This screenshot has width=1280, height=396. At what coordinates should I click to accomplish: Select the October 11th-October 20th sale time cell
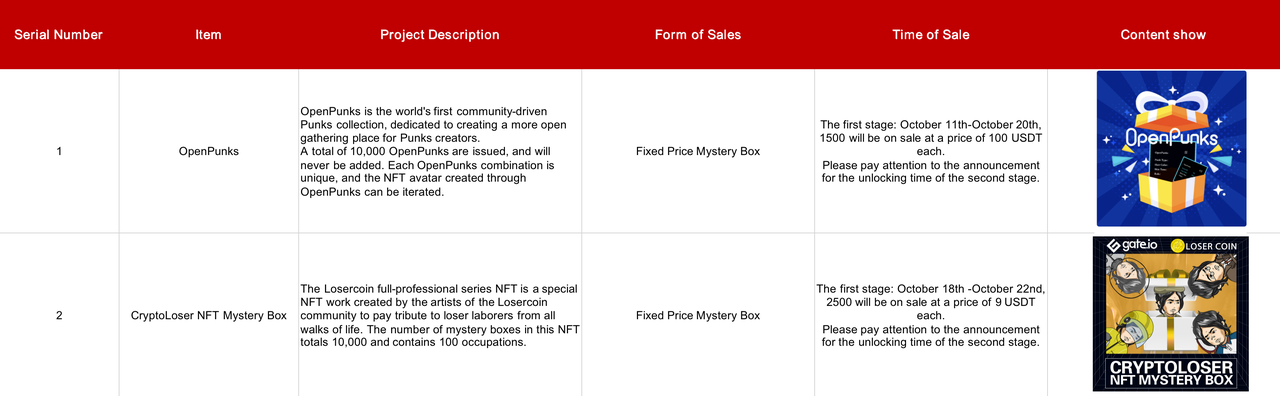(930, 151)
